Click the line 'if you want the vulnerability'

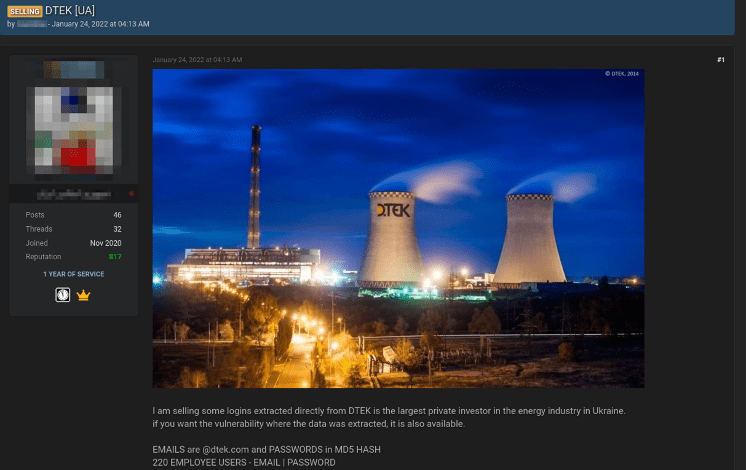point(309,424)
